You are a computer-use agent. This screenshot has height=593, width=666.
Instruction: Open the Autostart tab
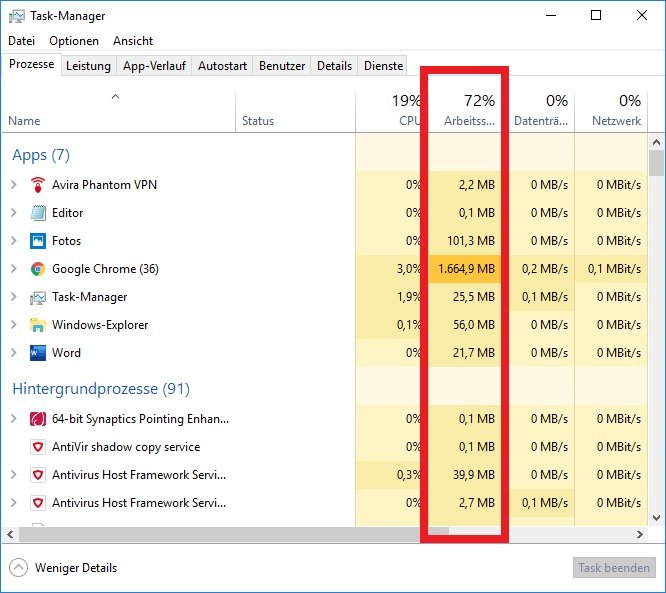(222, 66)
